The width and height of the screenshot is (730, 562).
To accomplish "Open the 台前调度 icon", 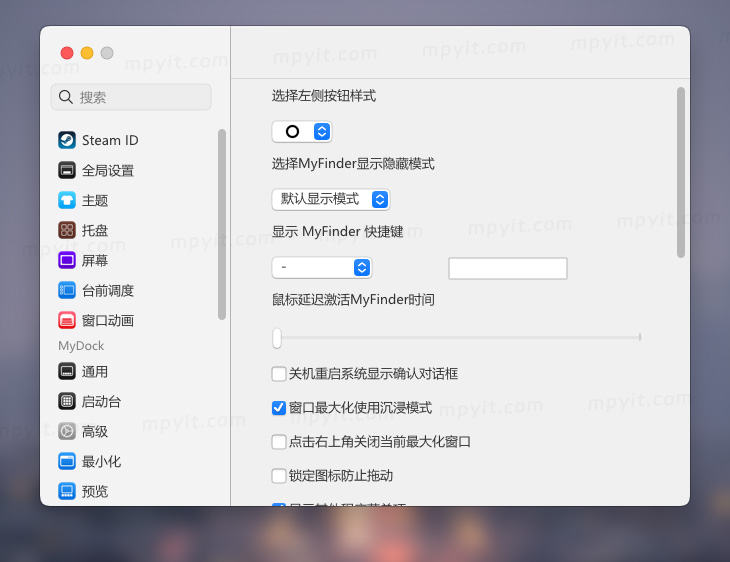I will [x=67, y=291].
